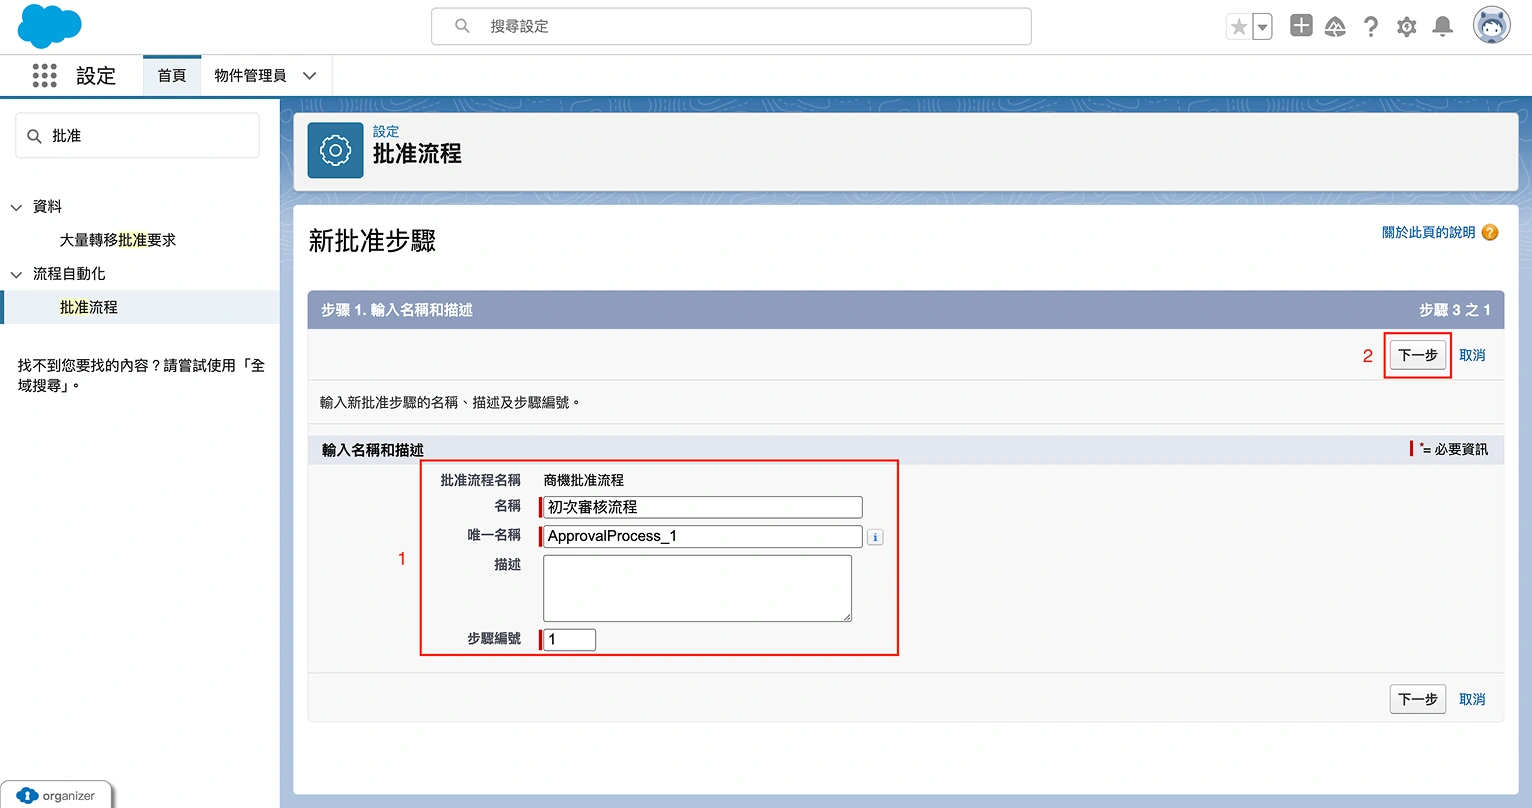Click the favorites star icon
1532x808 pixels.
(x=1239, y=27)
